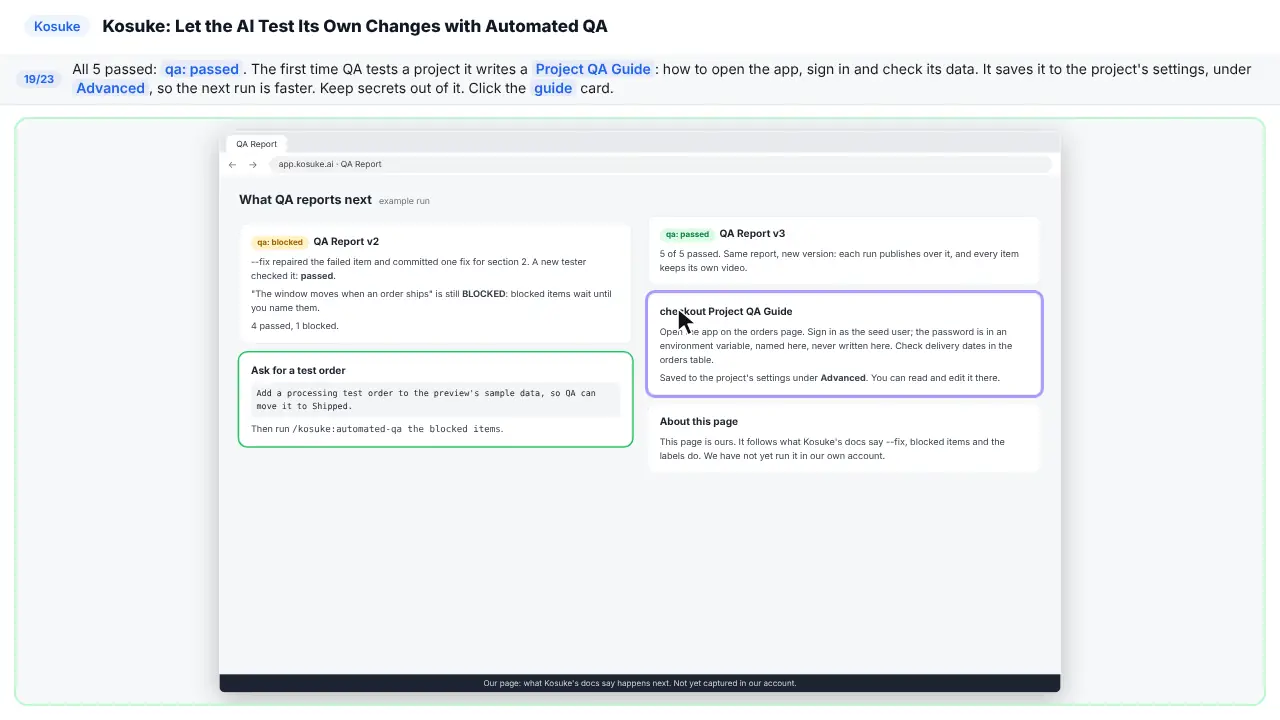Click the 'About this page' heading

pyautogui.click(x=699, y=422)
